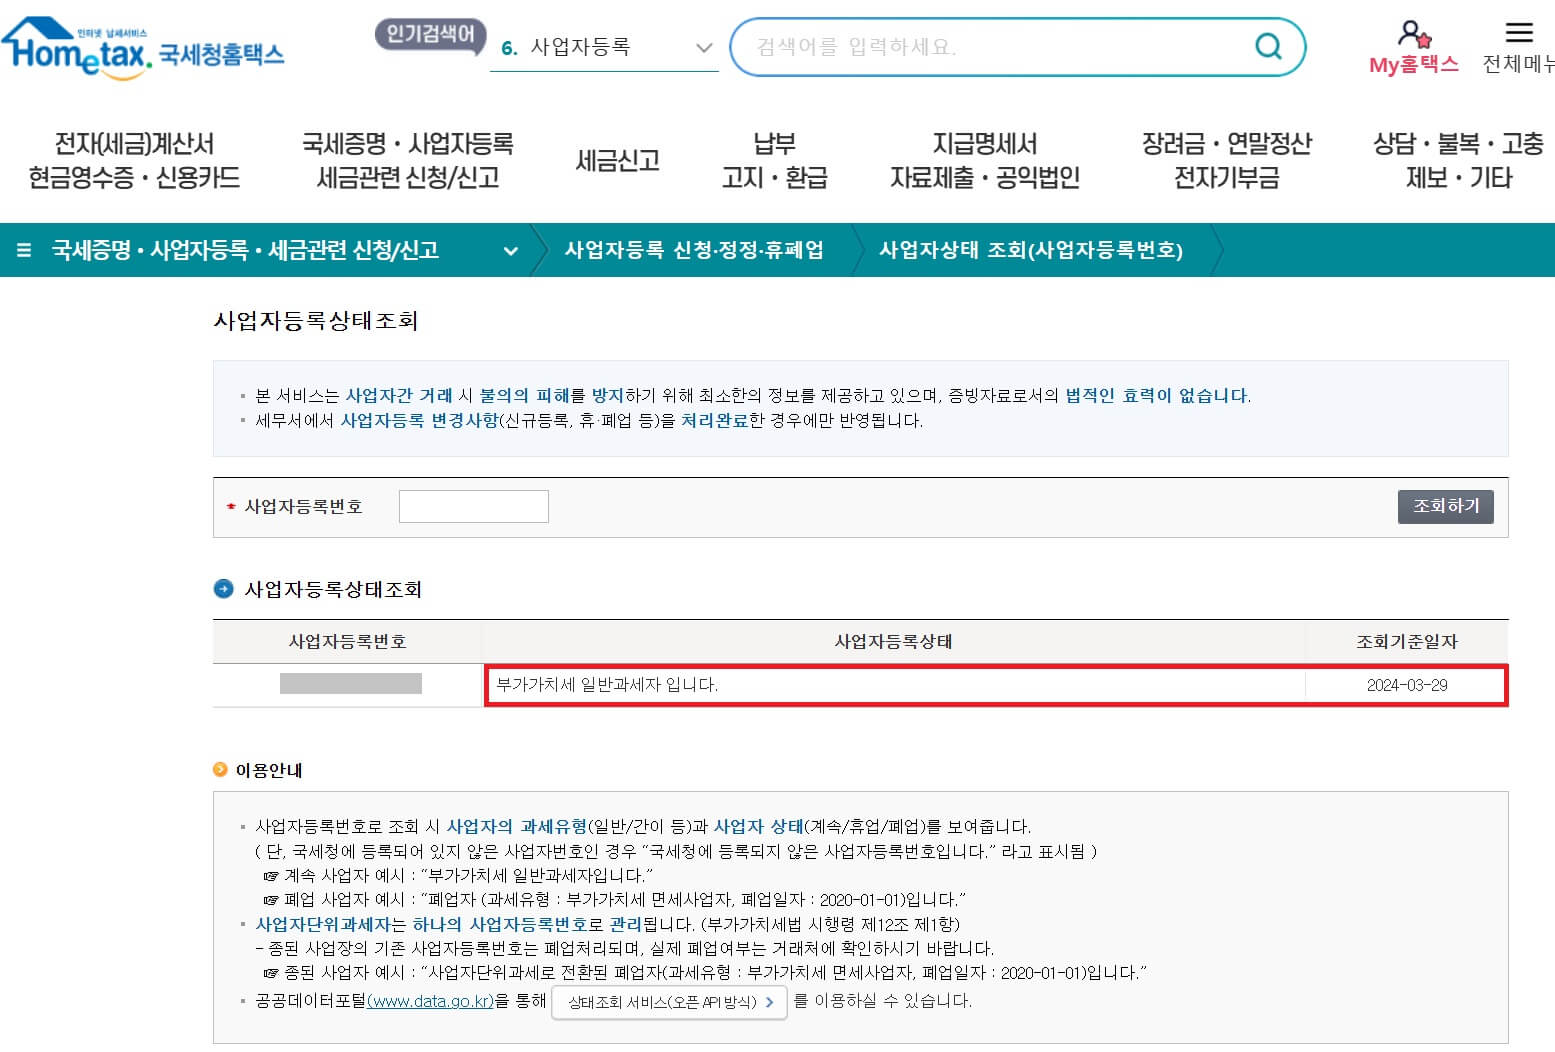1555x1052 pixels.
Task: Select 사업자등록 신청·정정·휴폐업 breadcrumb tab
Action: (694, 251)
